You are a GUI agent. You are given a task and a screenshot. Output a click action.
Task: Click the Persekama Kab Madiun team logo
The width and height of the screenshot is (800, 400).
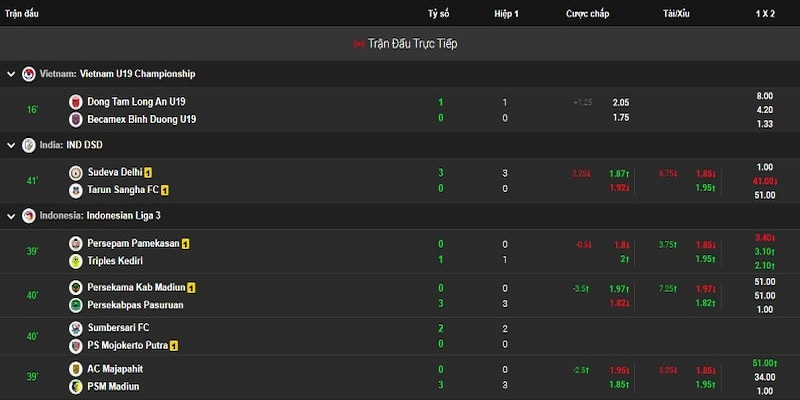coord(76,287)
